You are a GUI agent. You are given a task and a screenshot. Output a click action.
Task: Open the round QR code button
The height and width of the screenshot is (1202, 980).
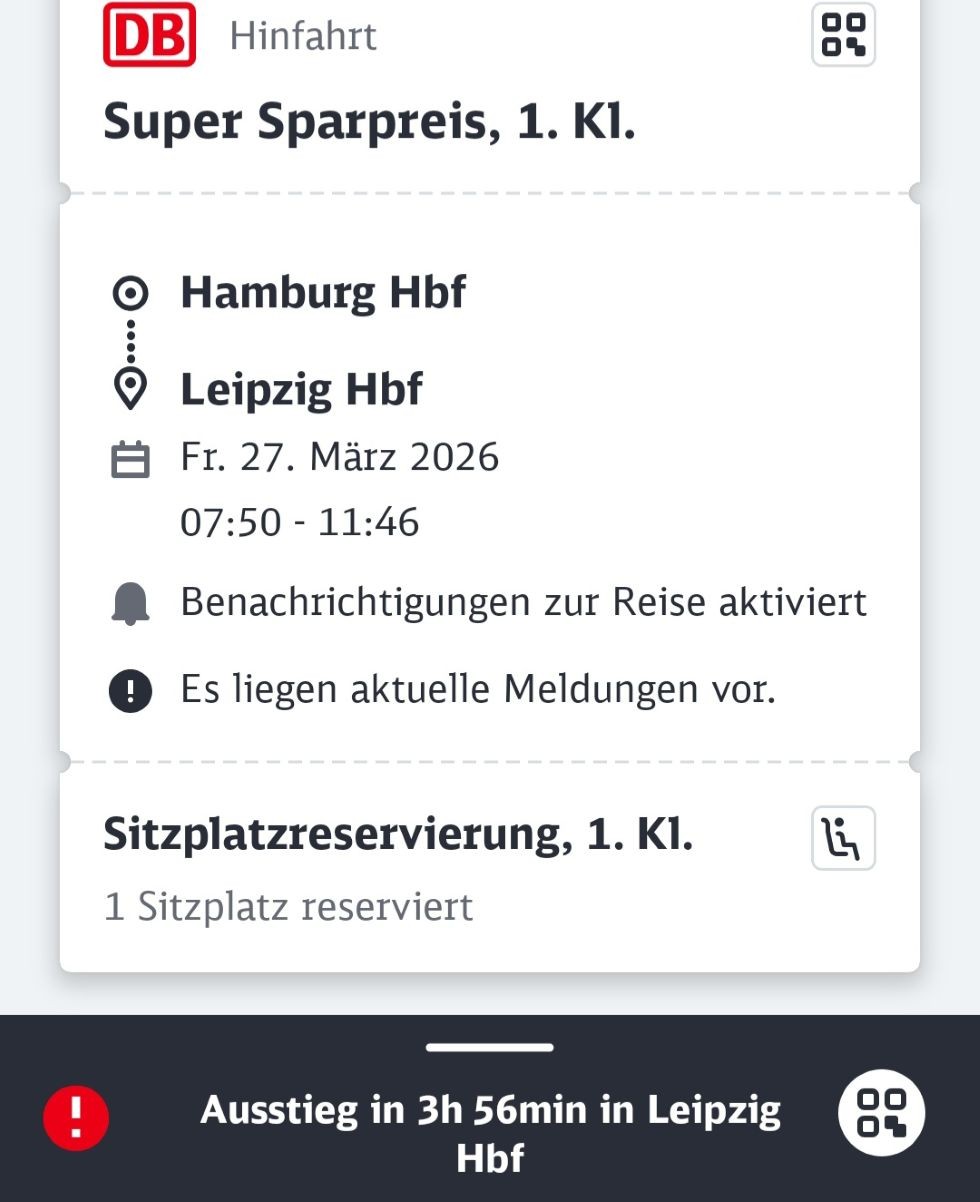pyautogui.click(x=881, y=1114)
